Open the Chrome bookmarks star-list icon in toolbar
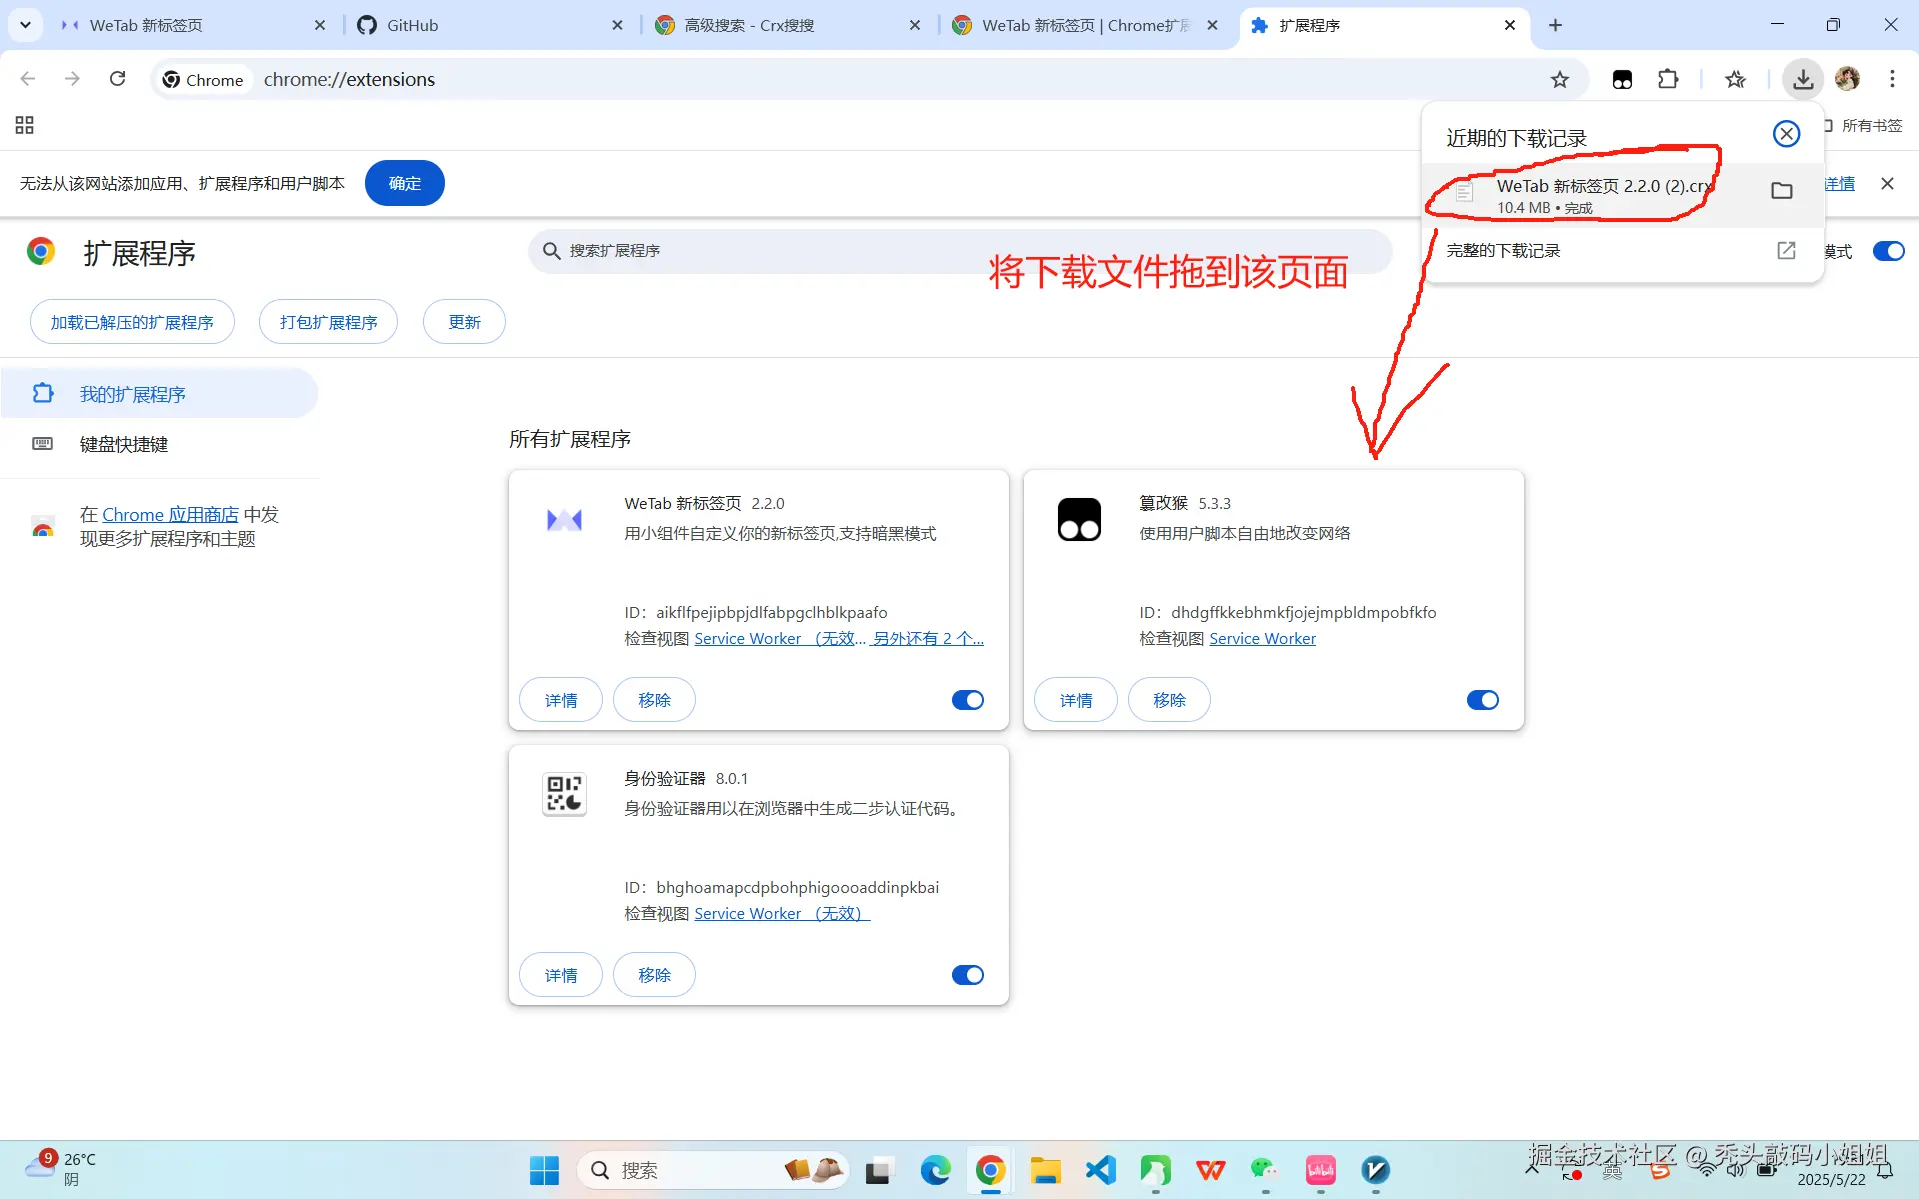The width and height of the screenshot is (1919, 1199). click(1735, 80)
